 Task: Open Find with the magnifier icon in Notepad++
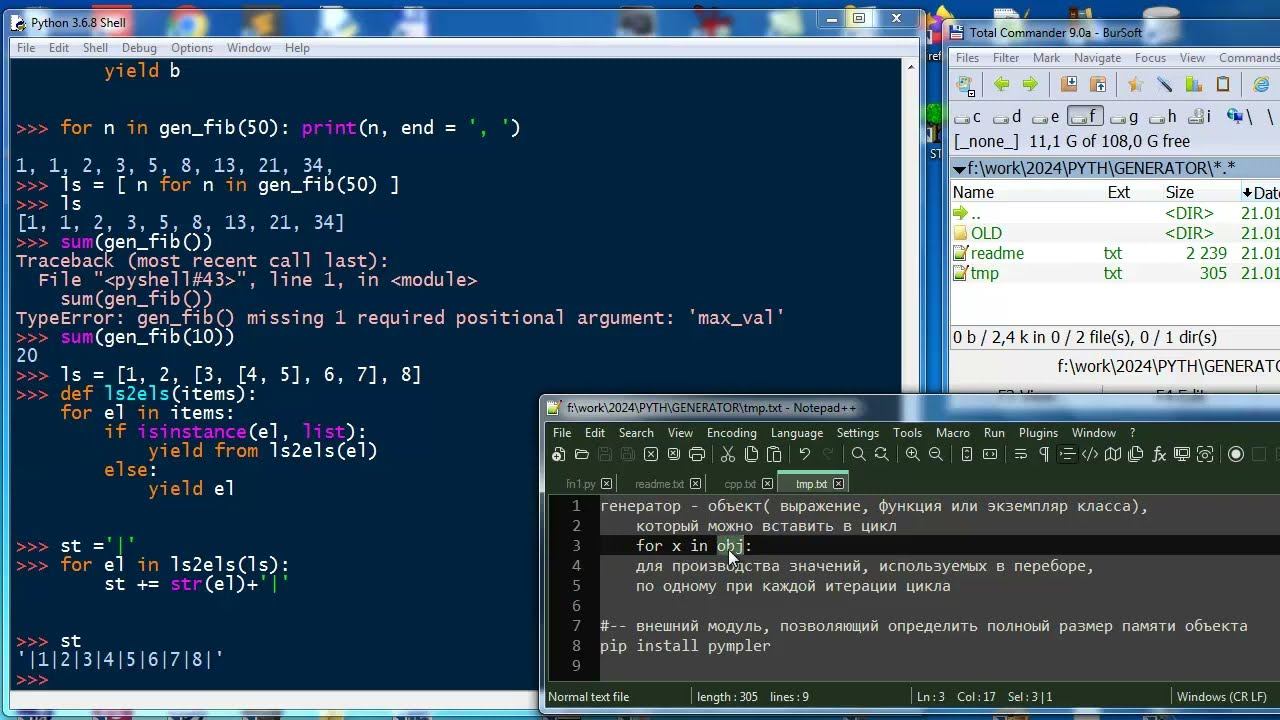coord(858,454)
